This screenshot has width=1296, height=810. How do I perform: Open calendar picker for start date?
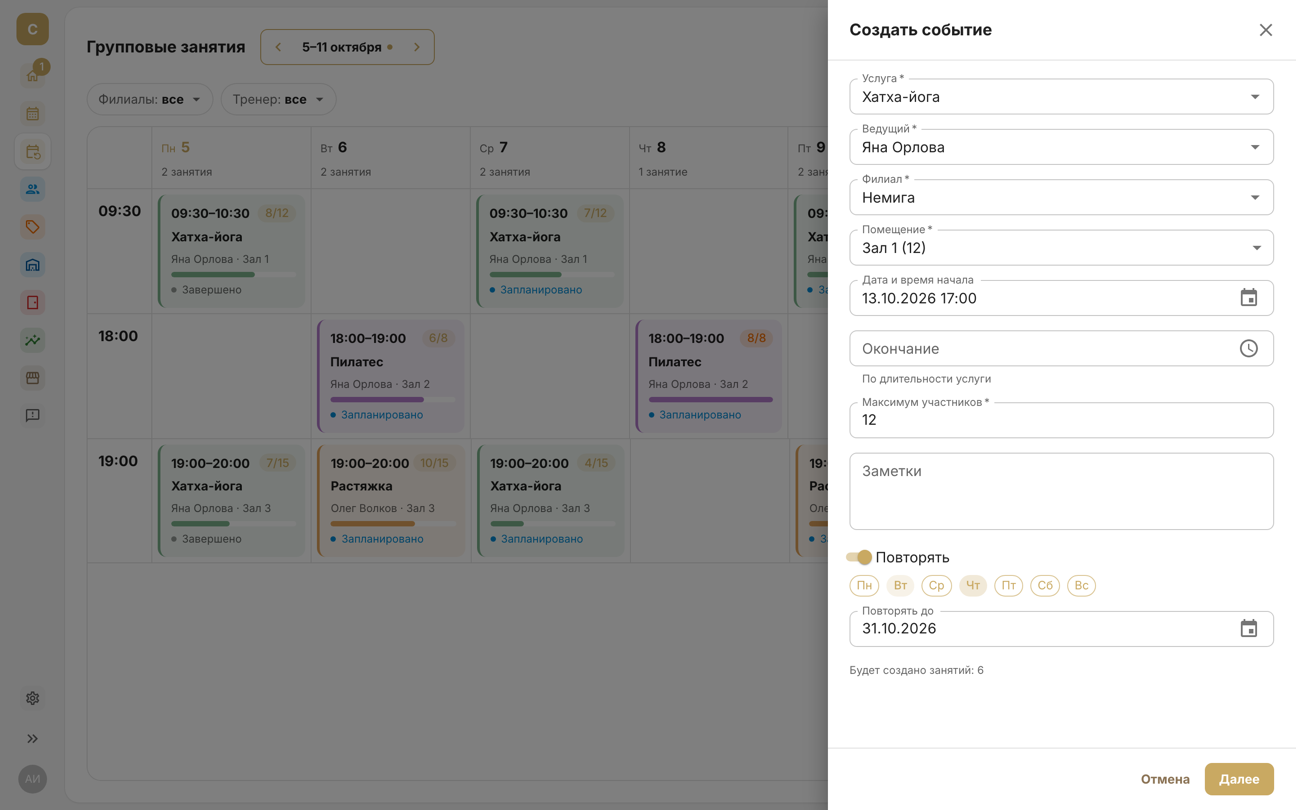1248,298
